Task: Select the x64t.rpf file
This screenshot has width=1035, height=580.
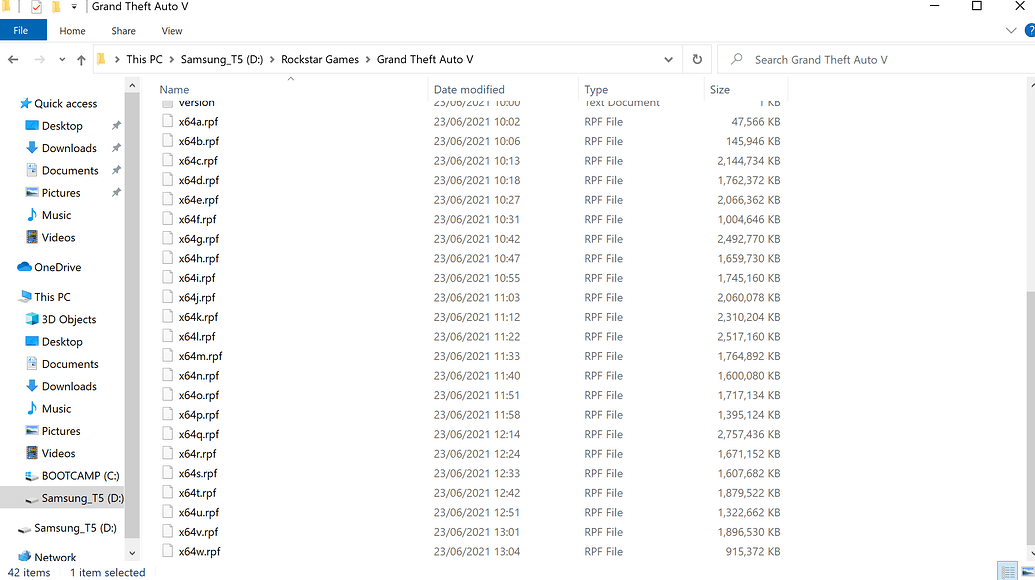Action: tap(197, 493)
